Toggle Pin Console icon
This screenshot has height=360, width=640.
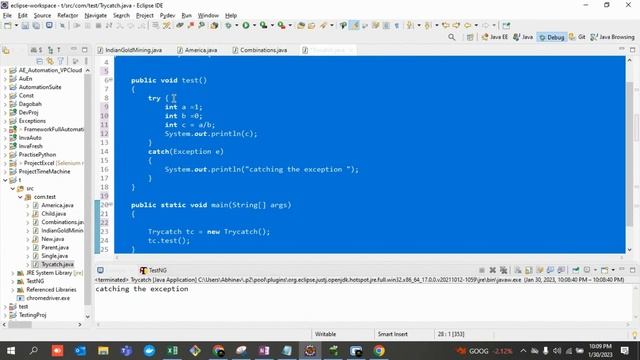tap(576, 270)
